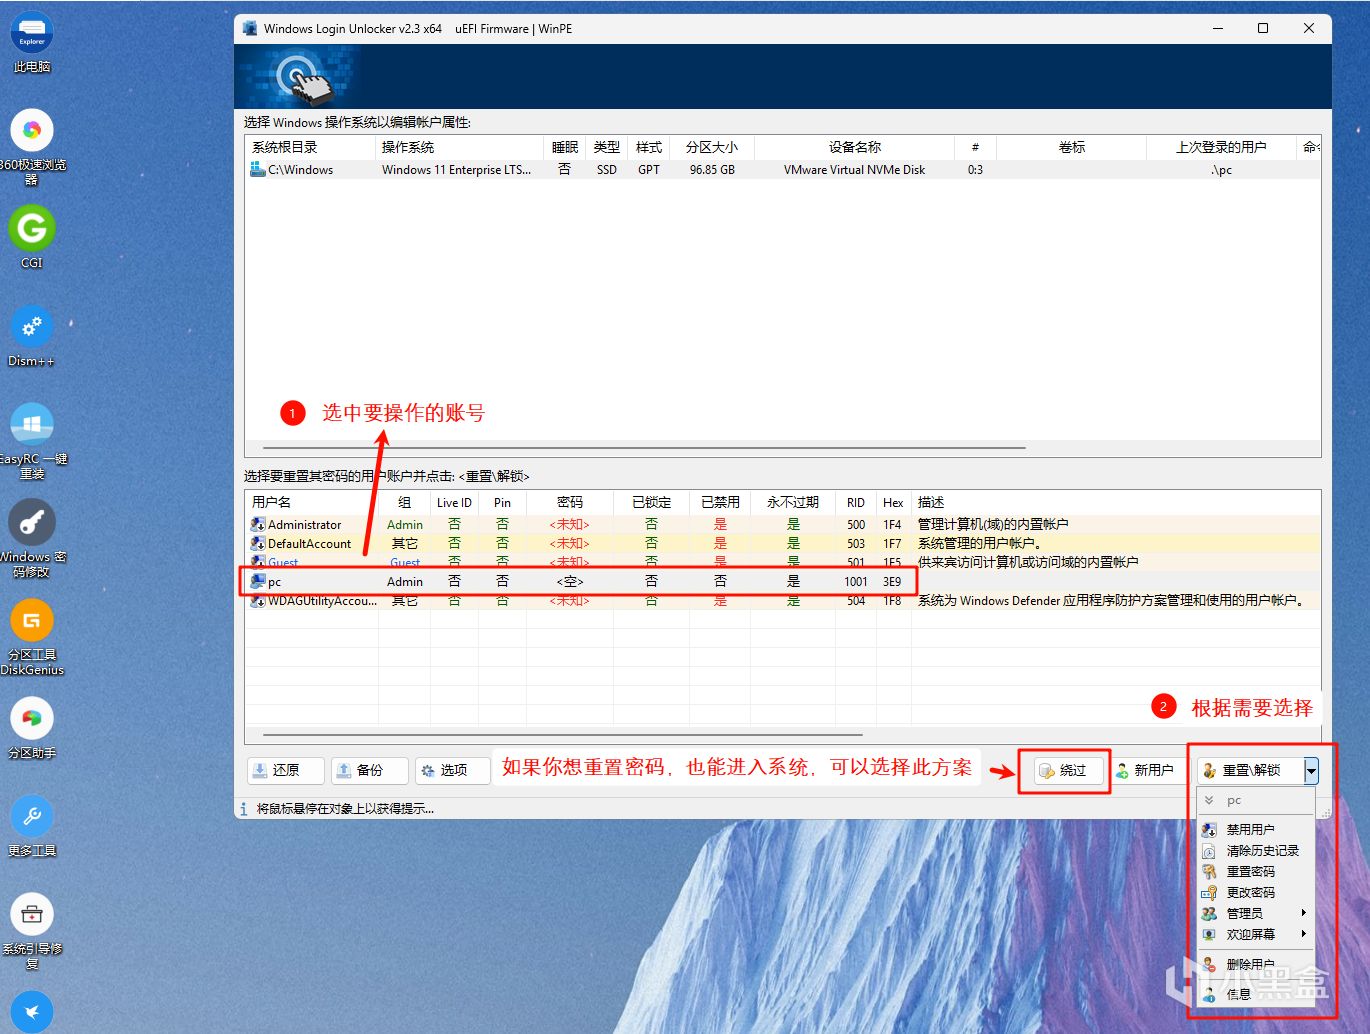Click the status bar text '将鼠标悬停在对象上以获得提示...'

[x=345, y=808]
